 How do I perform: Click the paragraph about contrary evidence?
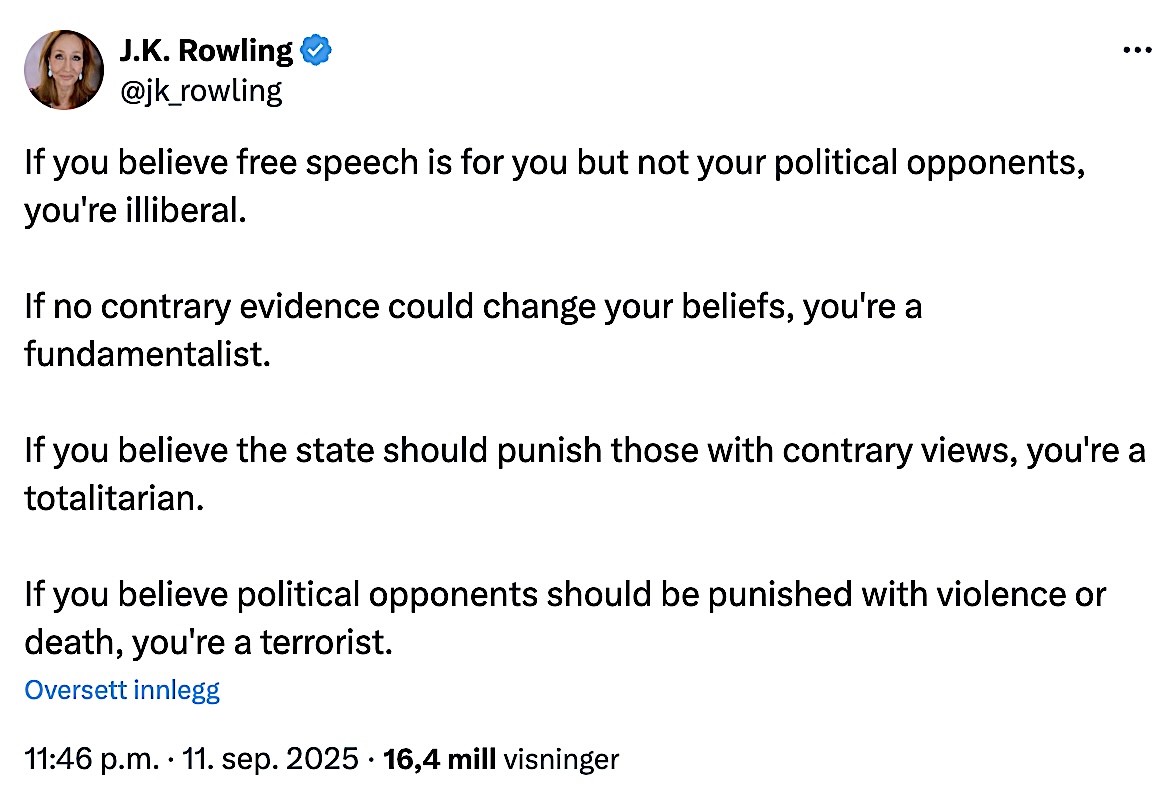[472, 330]
